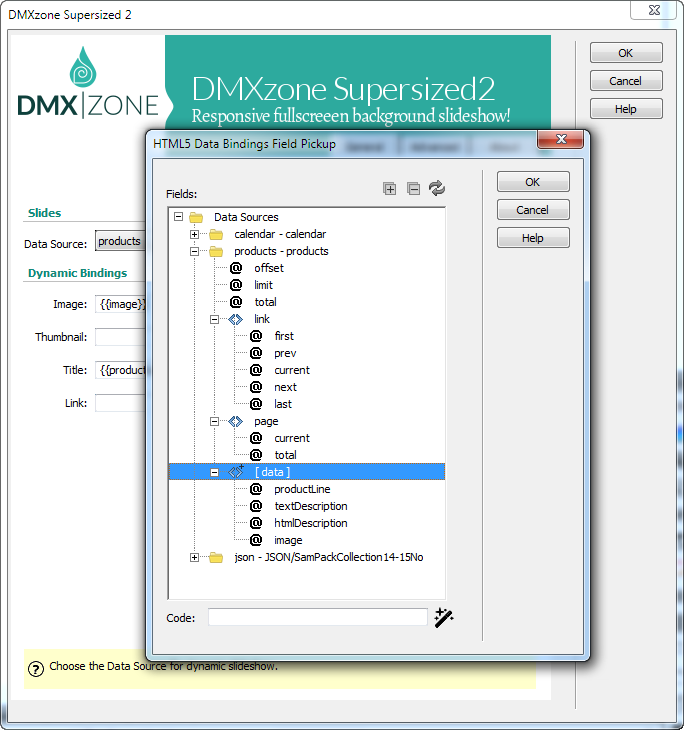Viewport: 684px width, 730px height.
Task: Click the Thumbnail binding field
Action: [x=121, y=337]
